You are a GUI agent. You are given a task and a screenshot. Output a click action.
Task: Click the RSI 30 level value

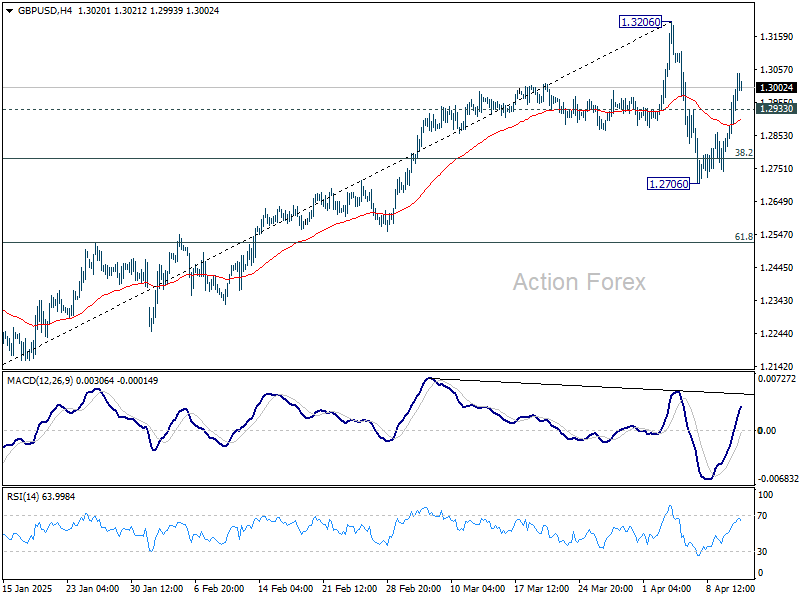[x=762, y=552]
